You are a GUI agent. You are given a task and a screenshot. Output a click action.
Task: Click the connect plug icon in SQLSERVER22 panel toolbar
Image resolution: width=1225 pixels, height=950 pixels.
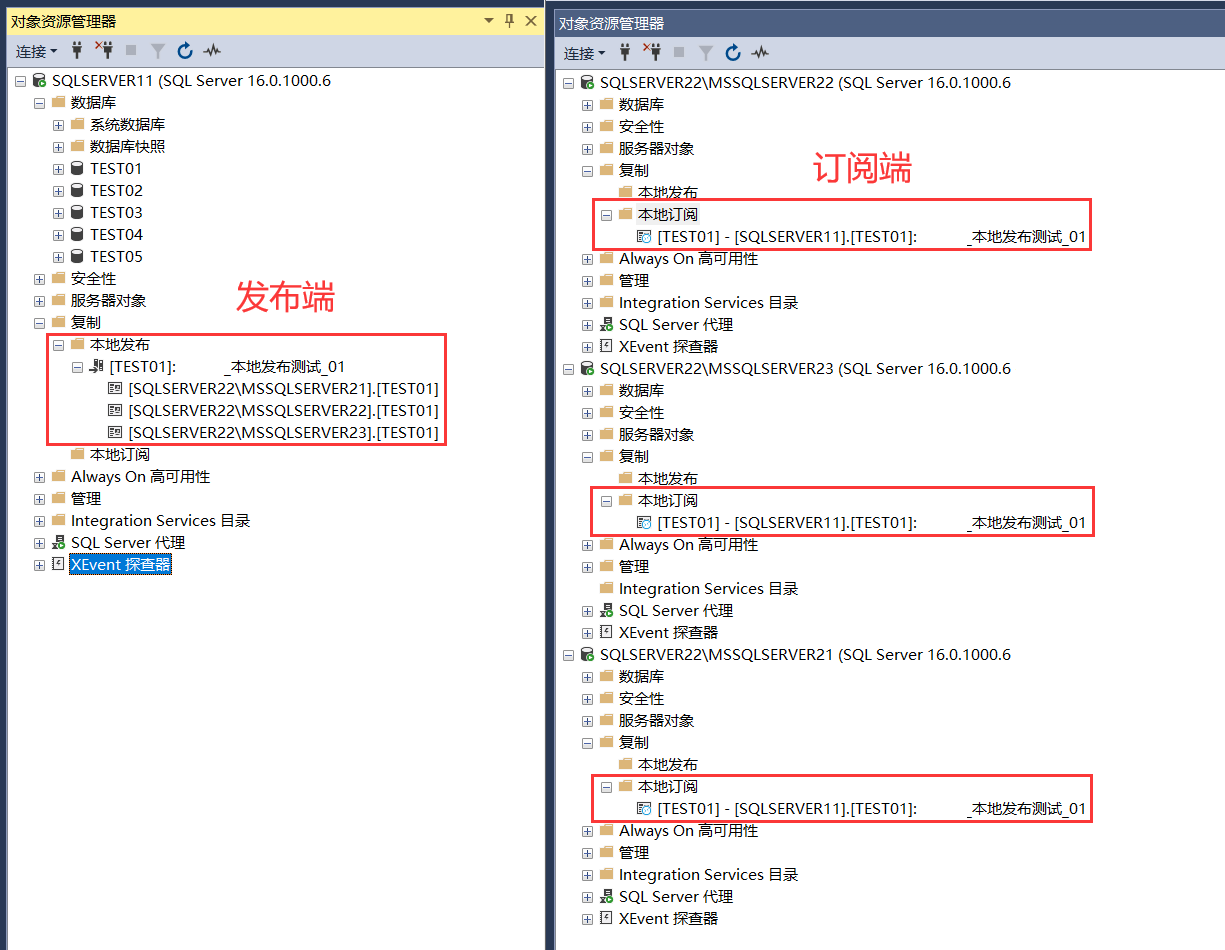pyautogui.click(x=624, y=52)
